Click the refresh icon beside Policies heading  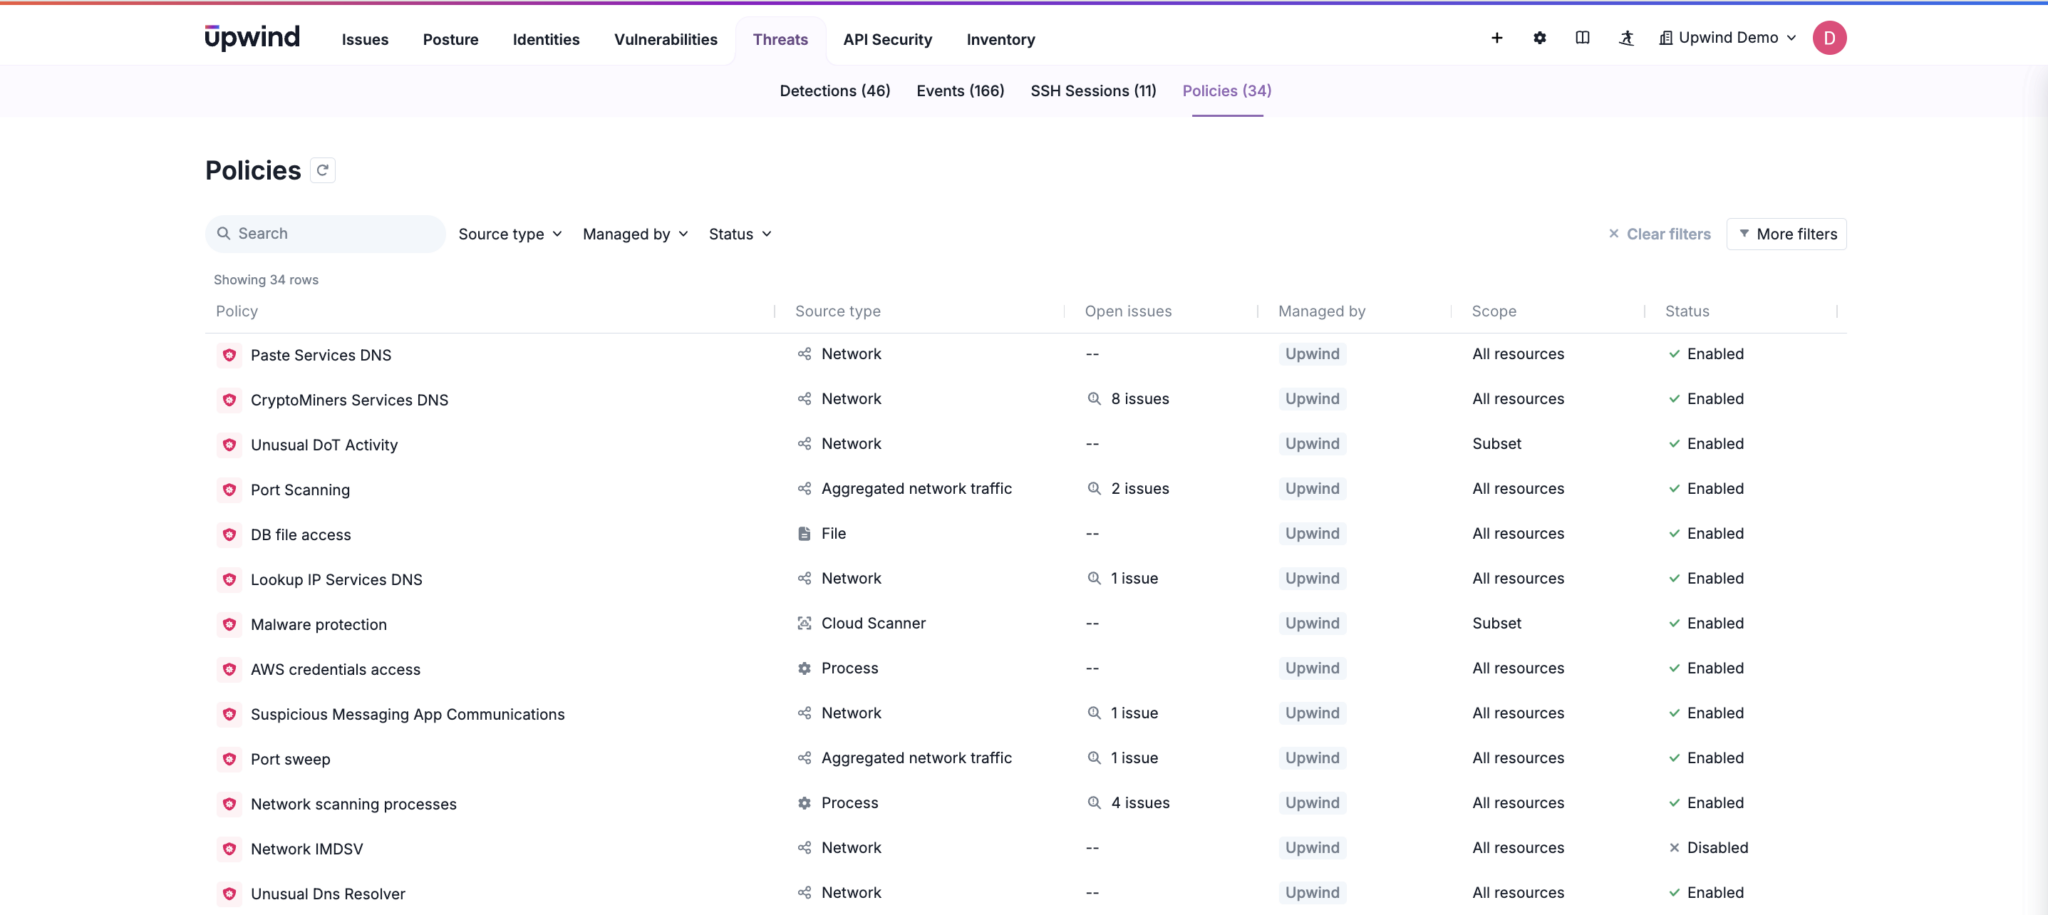[x=322, y=171]
